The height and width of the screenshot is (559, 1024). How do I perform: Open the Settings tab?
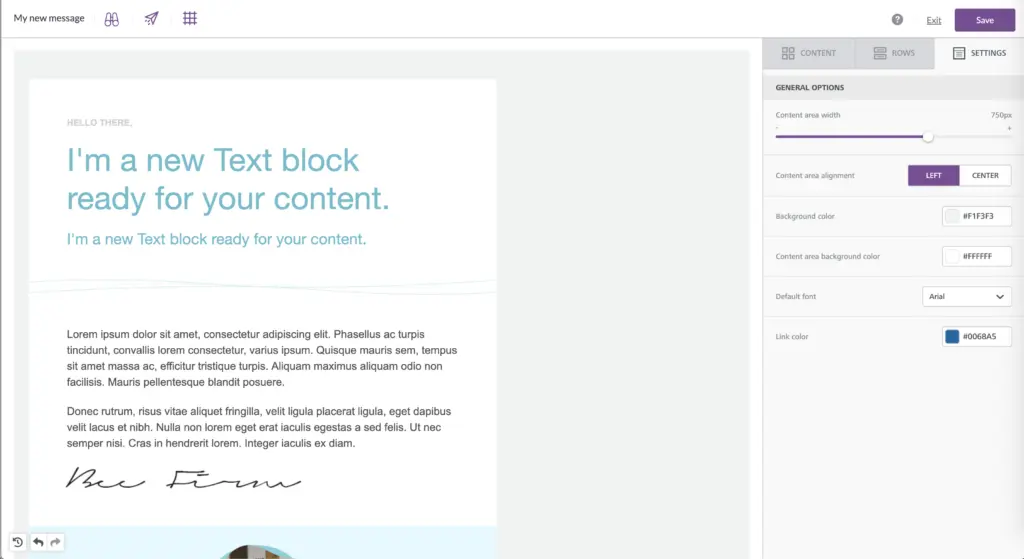pos(979,53)
